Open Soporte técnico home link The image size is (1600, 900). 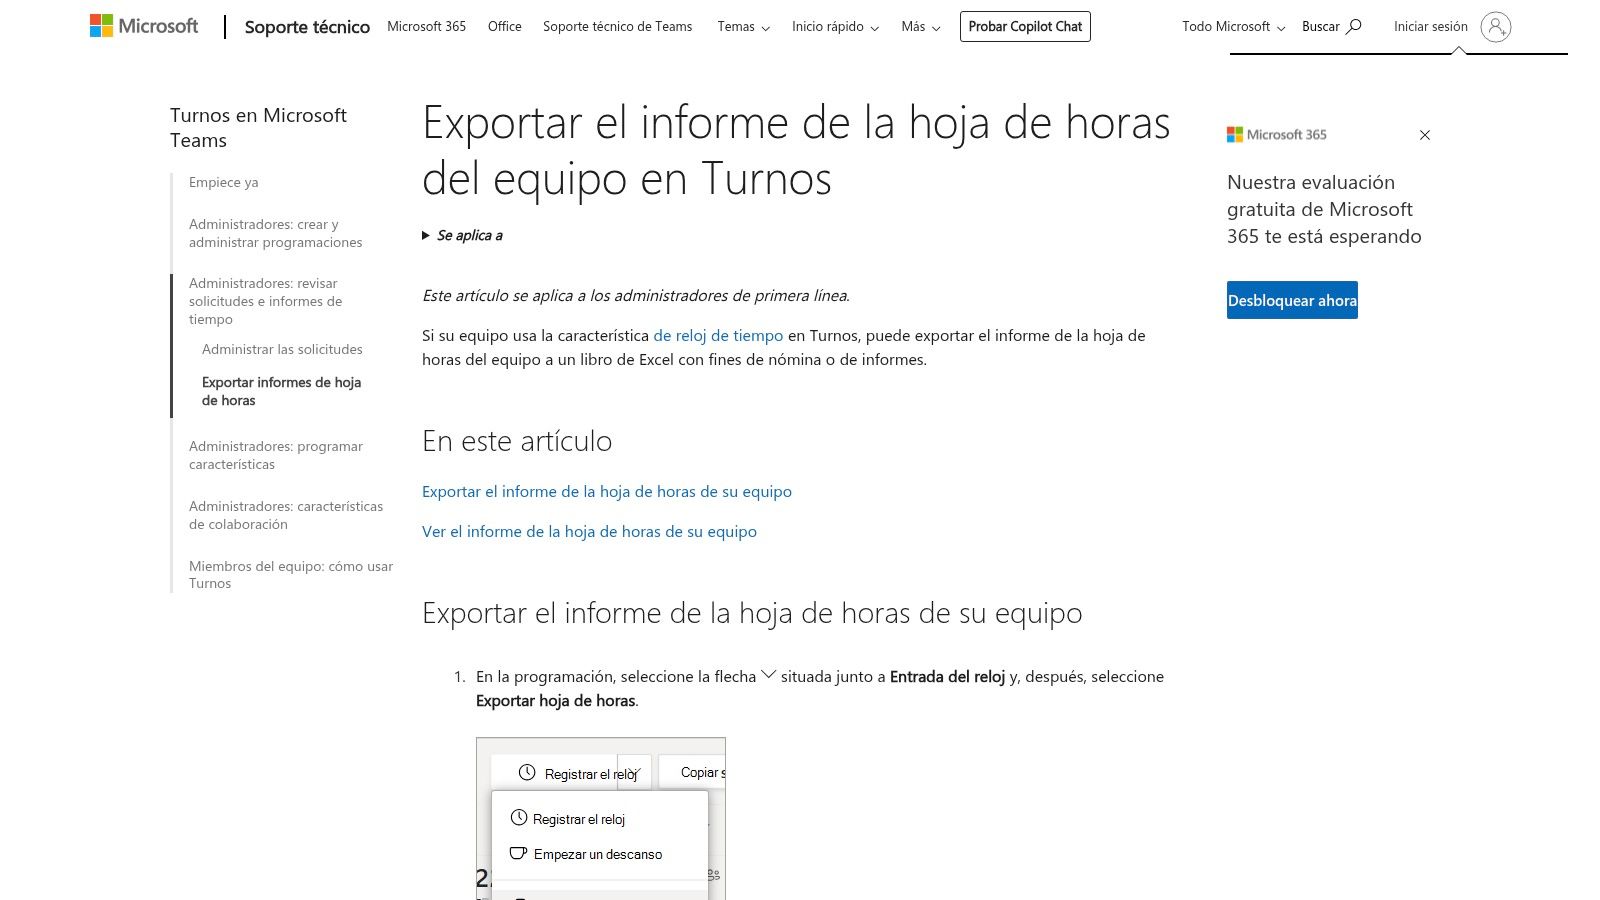[x=307, y=27]
